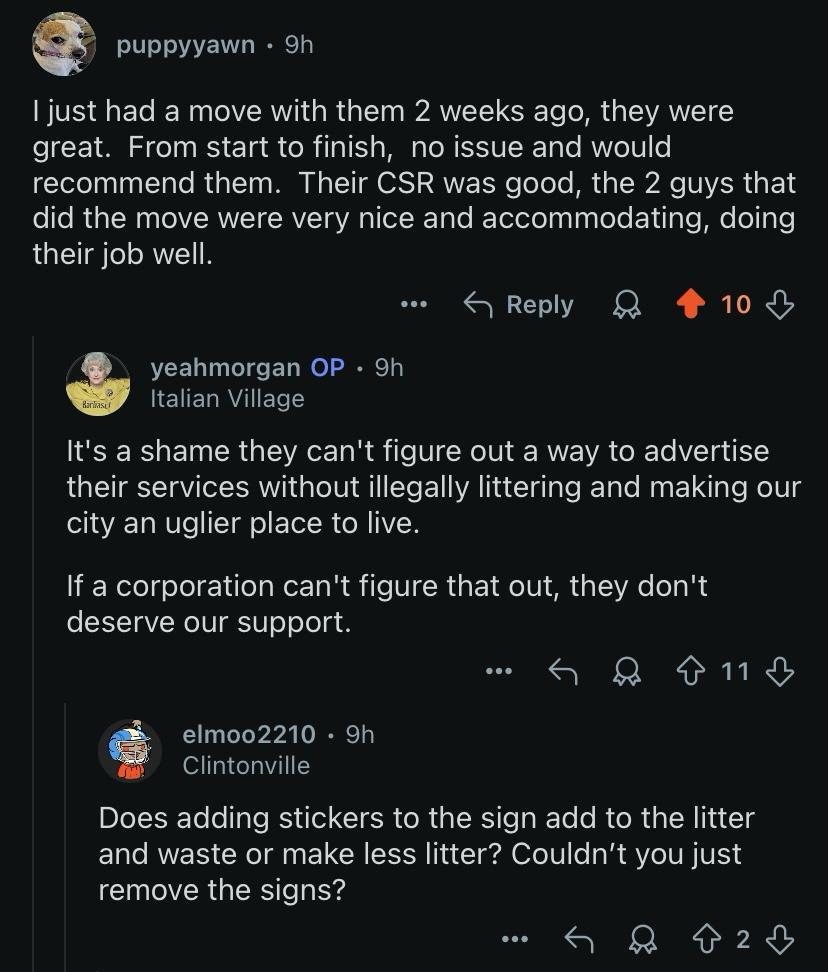View puppyyawn's dog avatar
828x972 pixels.
click(x=65, y=45)
